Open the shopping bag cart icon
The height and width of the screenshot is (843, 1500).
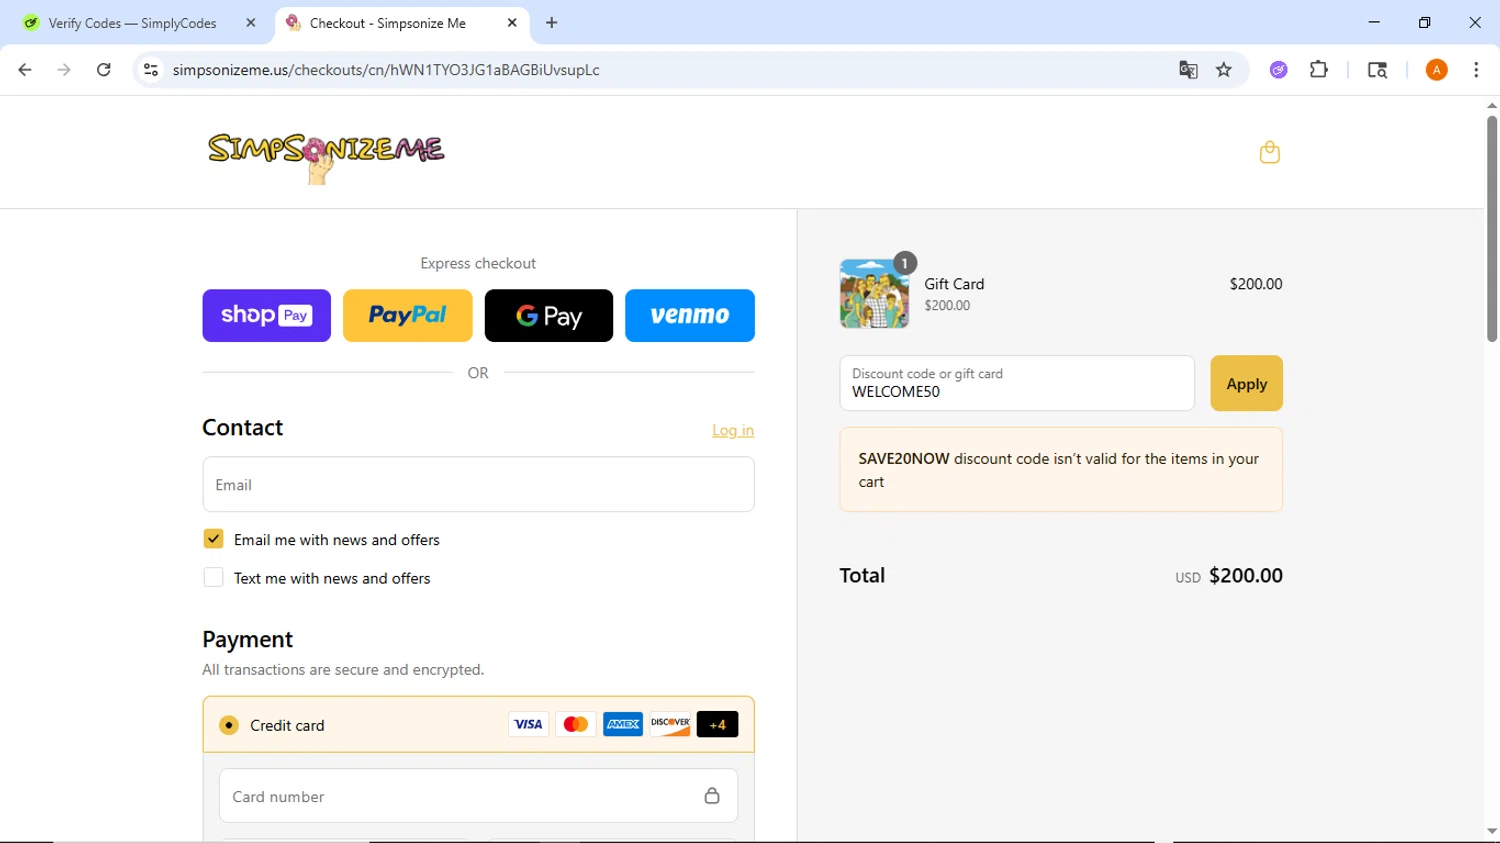click(x=1270, y=152)
